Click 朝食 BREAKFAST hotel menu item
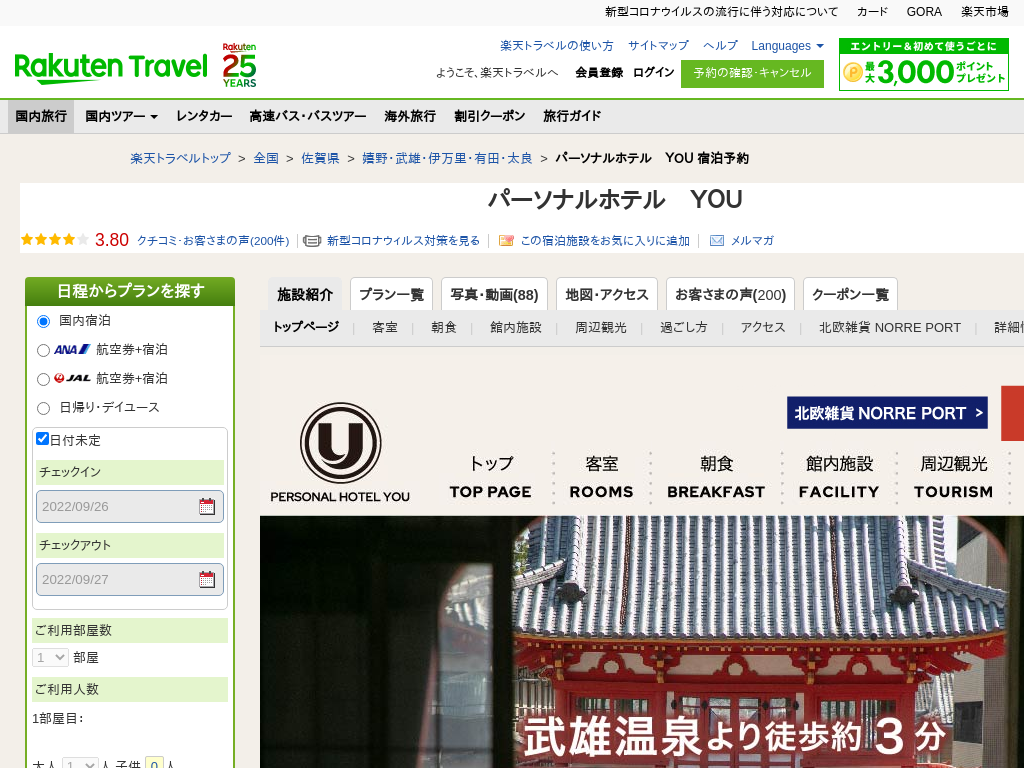 tap(716, 477)
